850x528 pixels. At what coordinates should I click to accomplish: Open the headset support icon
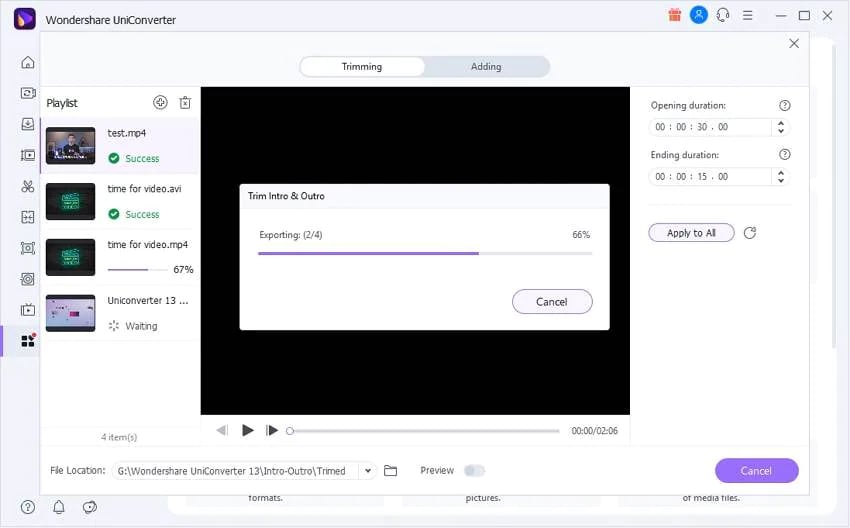pyautogui.click(x=723, y=15)
